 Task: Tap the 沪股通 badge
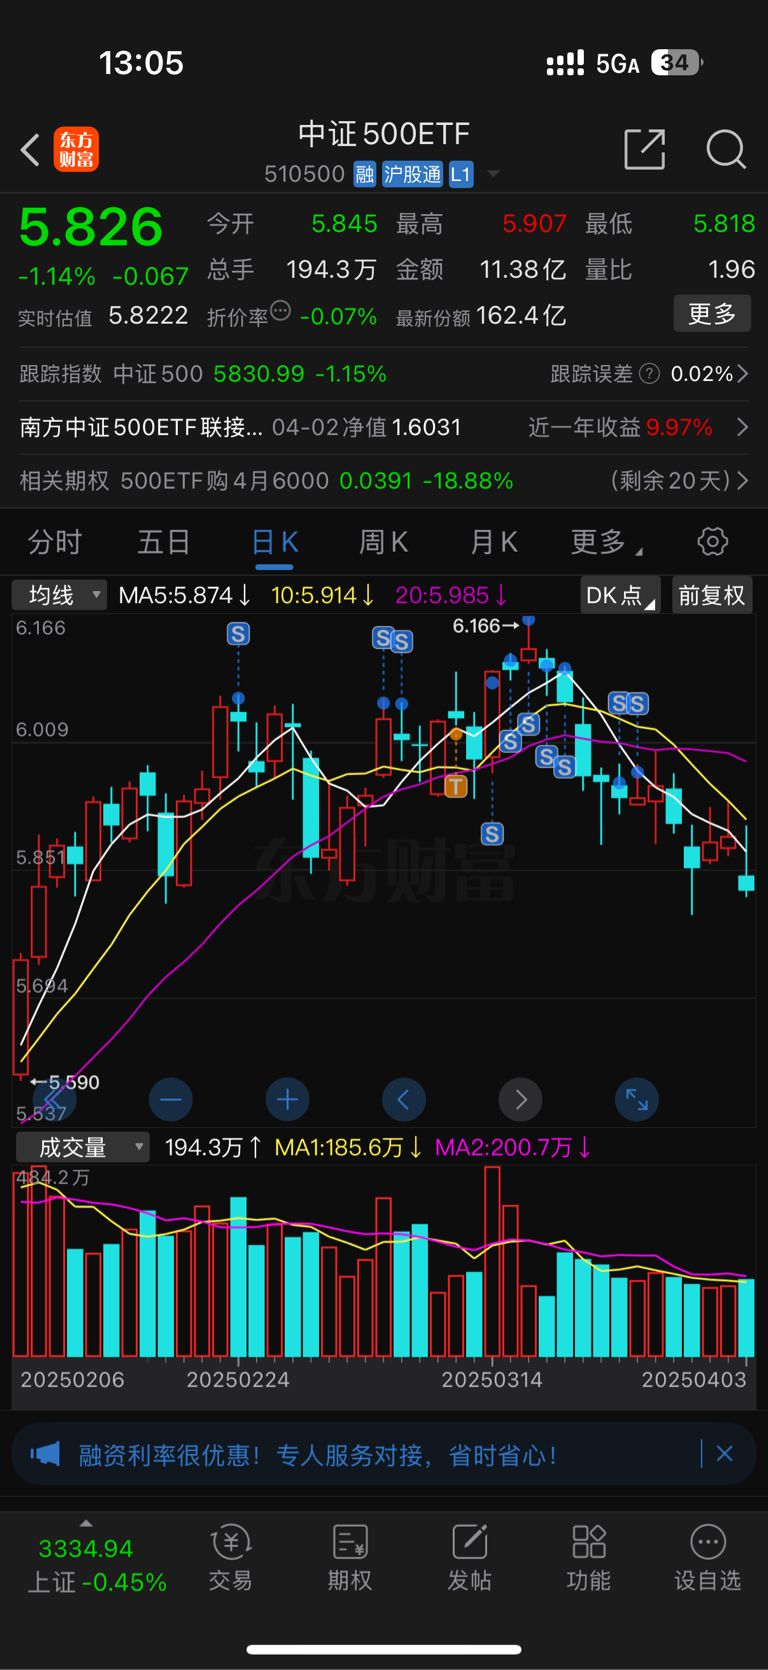(412, 175)
